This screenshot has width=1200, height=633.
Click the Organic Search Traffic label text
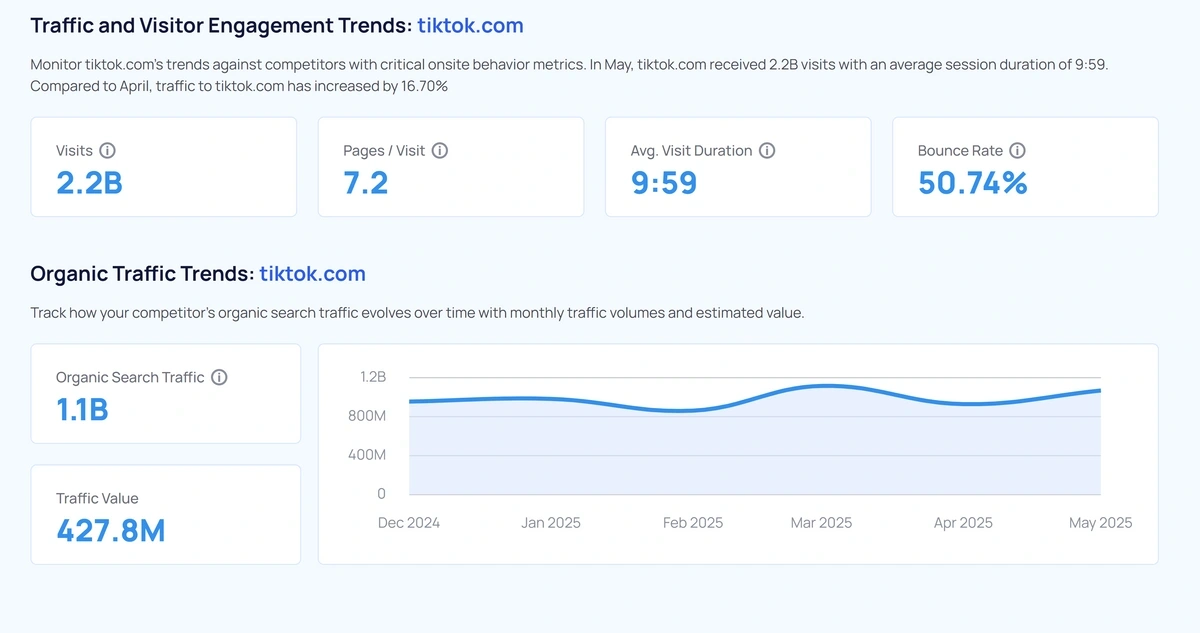(x=130, y=377)
